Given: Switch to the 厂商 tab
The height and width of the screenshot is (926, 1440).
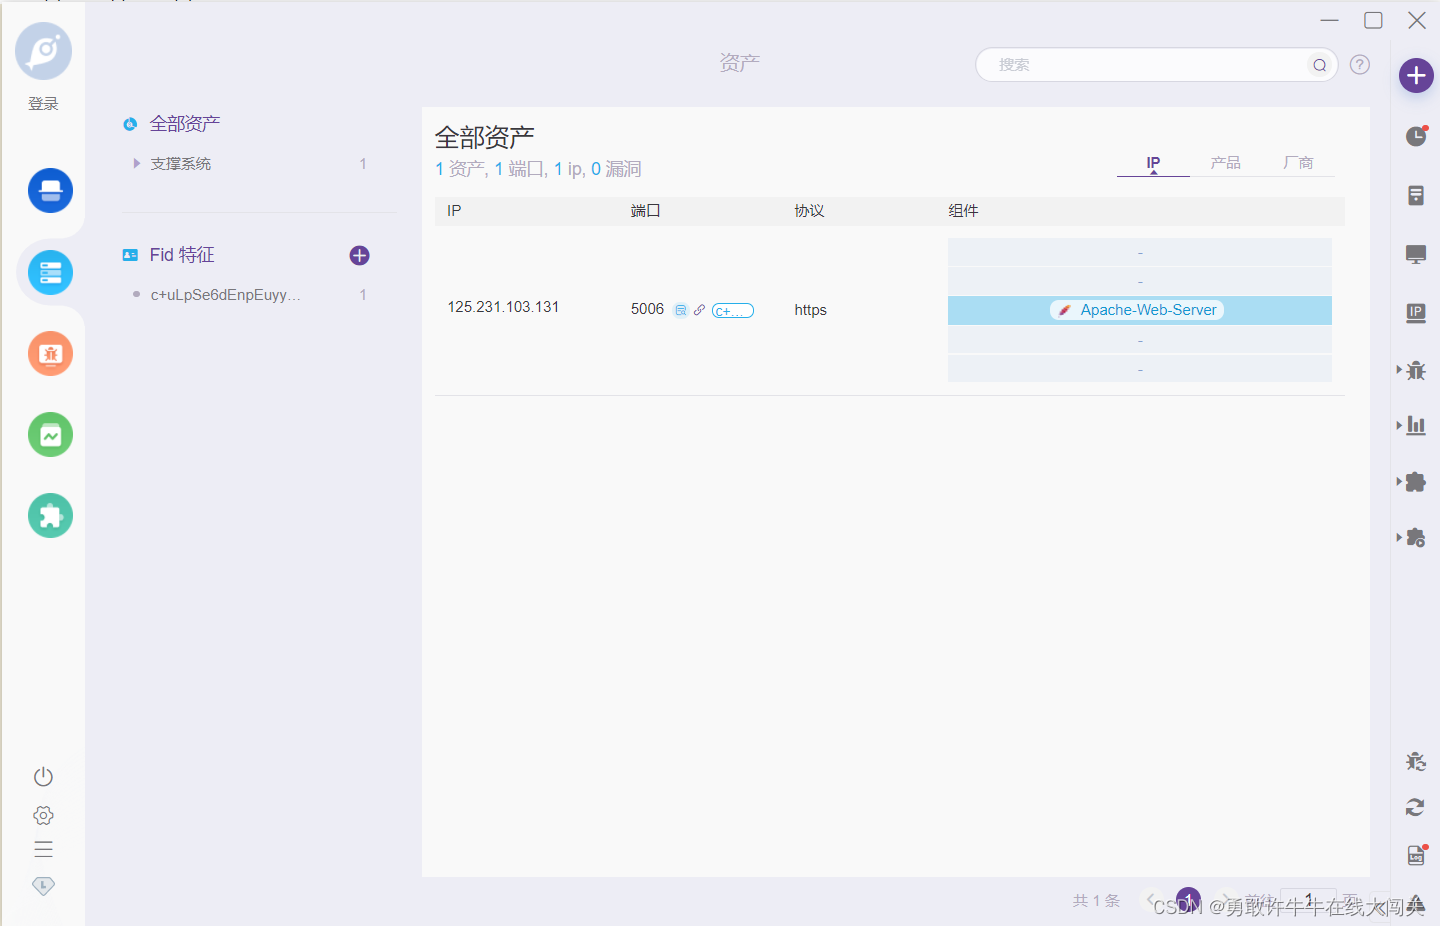Looking at the screenshot, I should pos(1298,163).
